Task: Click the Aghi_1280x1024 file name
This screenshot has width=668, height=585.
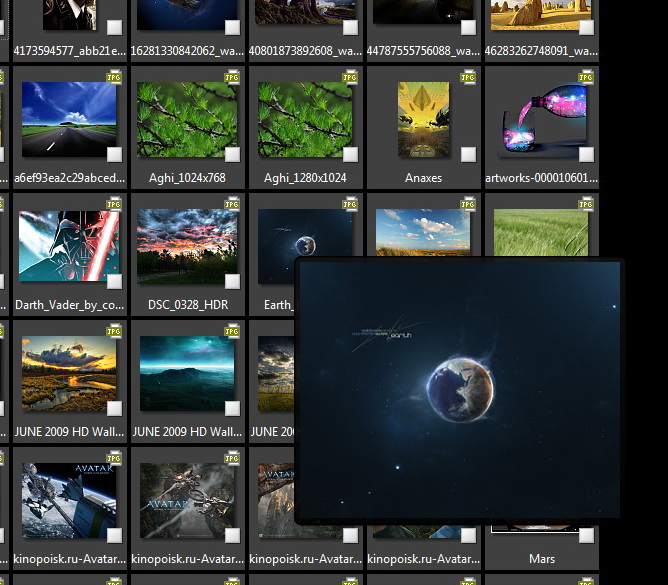Action: coord(305,178)
